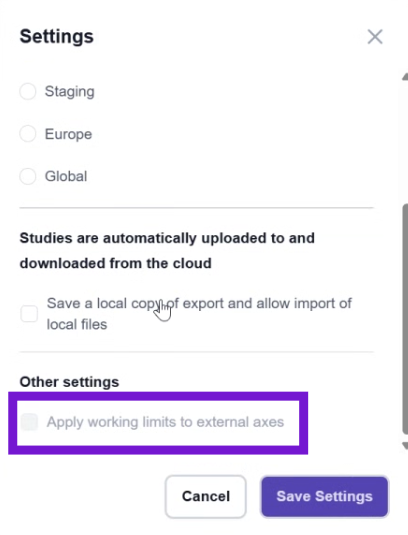Select the Europe radio option

[28, 134]
